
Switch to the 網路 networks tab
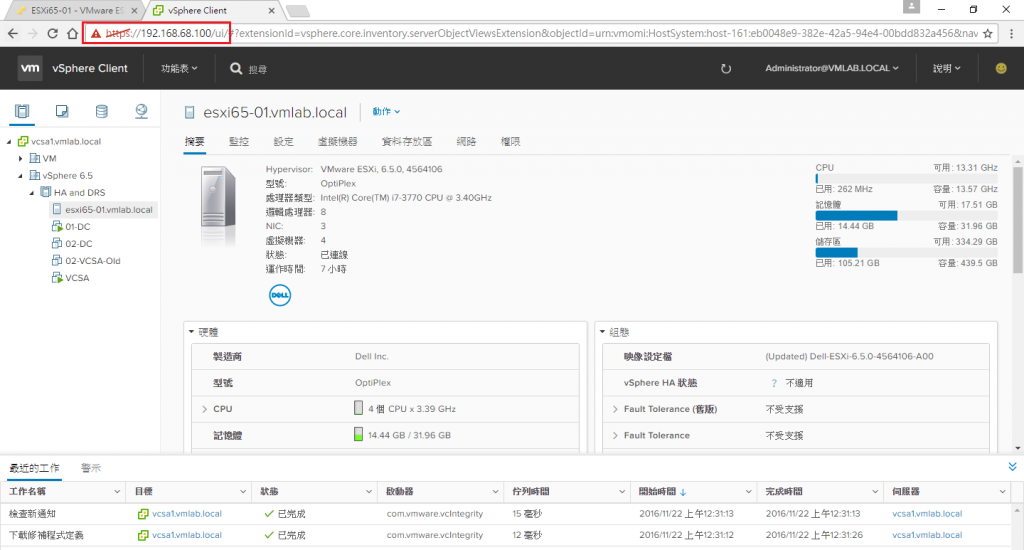tap(466, 142)
